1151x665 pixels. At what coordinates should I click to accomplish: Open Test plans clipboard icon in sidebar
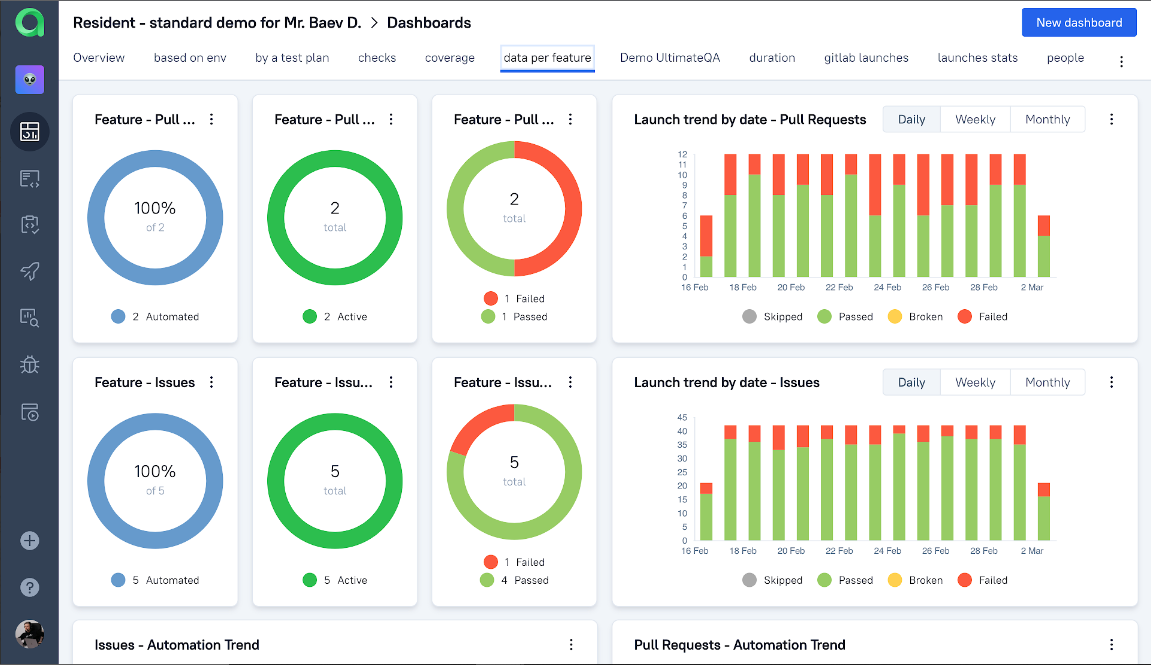pos(29,224)
